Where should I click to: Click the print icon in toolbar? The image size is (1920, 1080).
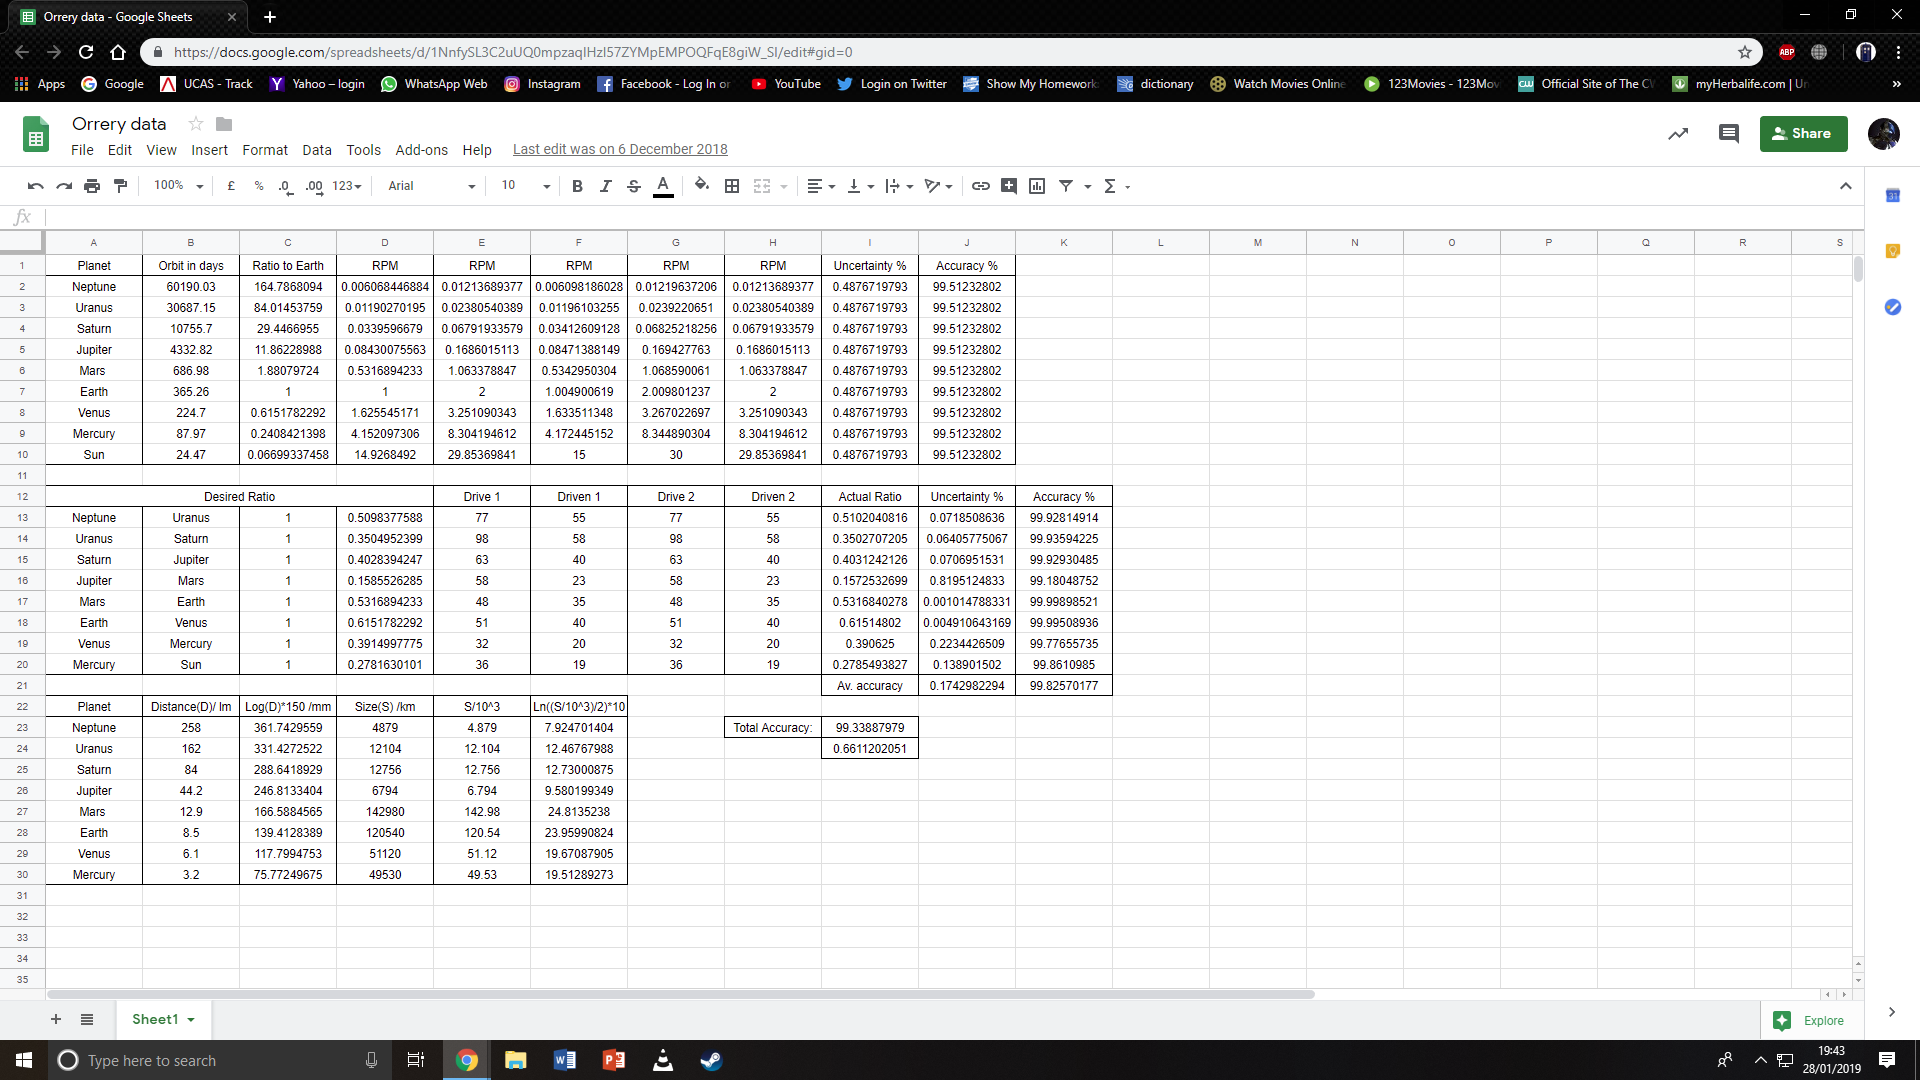click(x=92, y=186)
